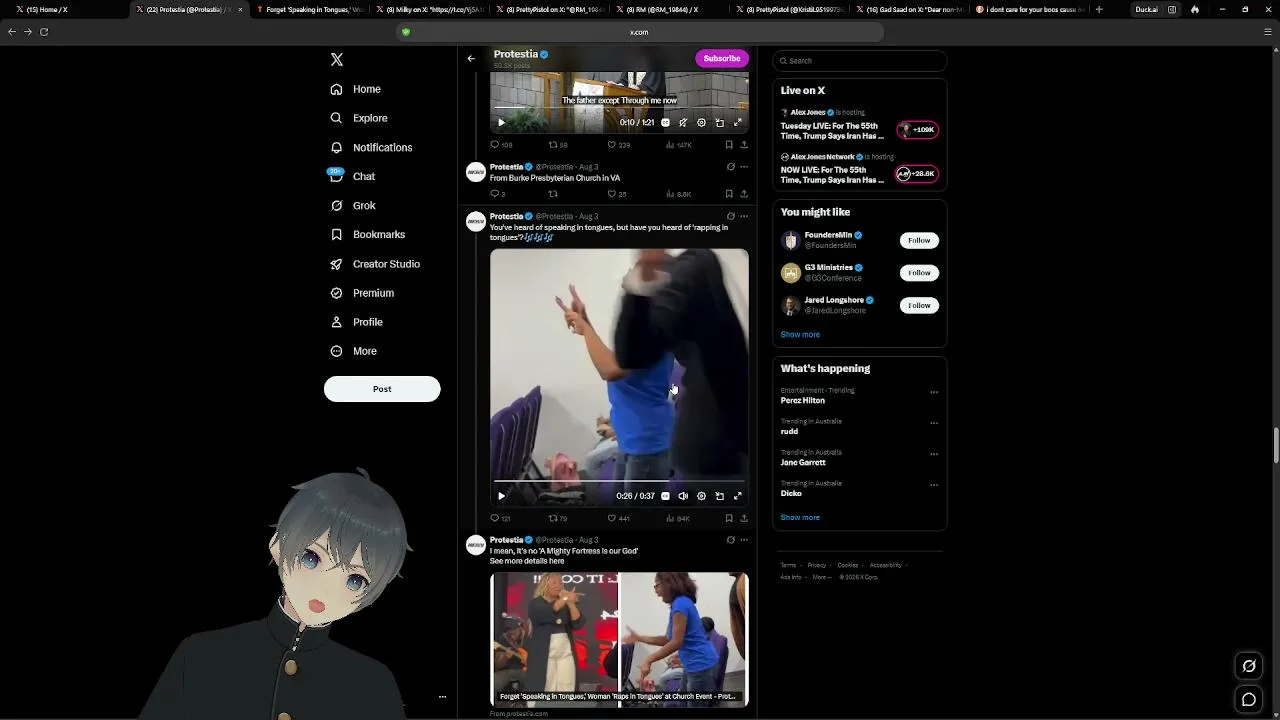Open Profile in the sidebar

pyautogui.click(x=357, y=322)
